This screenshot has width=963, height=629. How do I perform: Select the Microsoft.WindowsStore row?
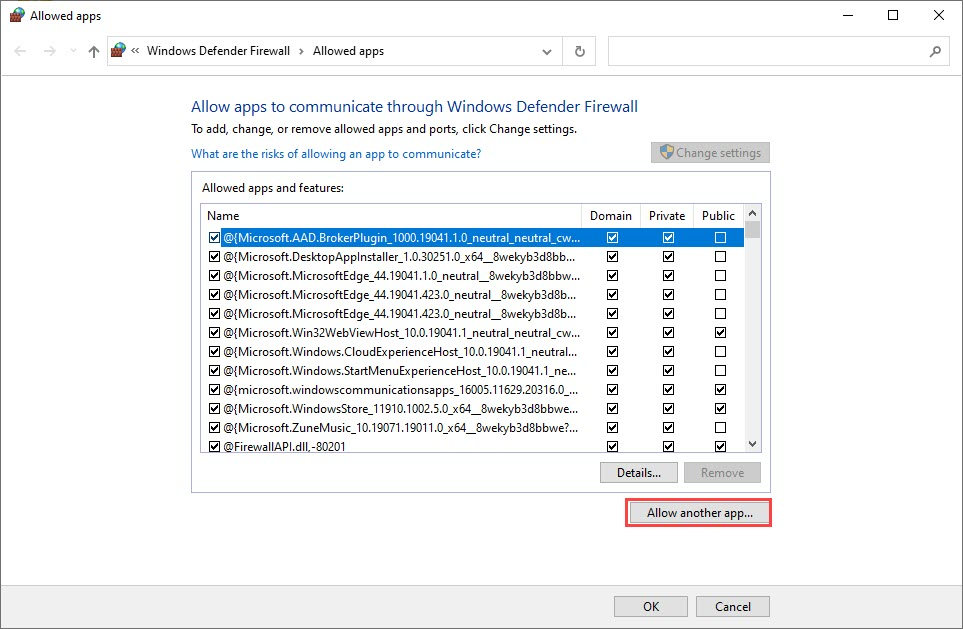coord(473,408)
